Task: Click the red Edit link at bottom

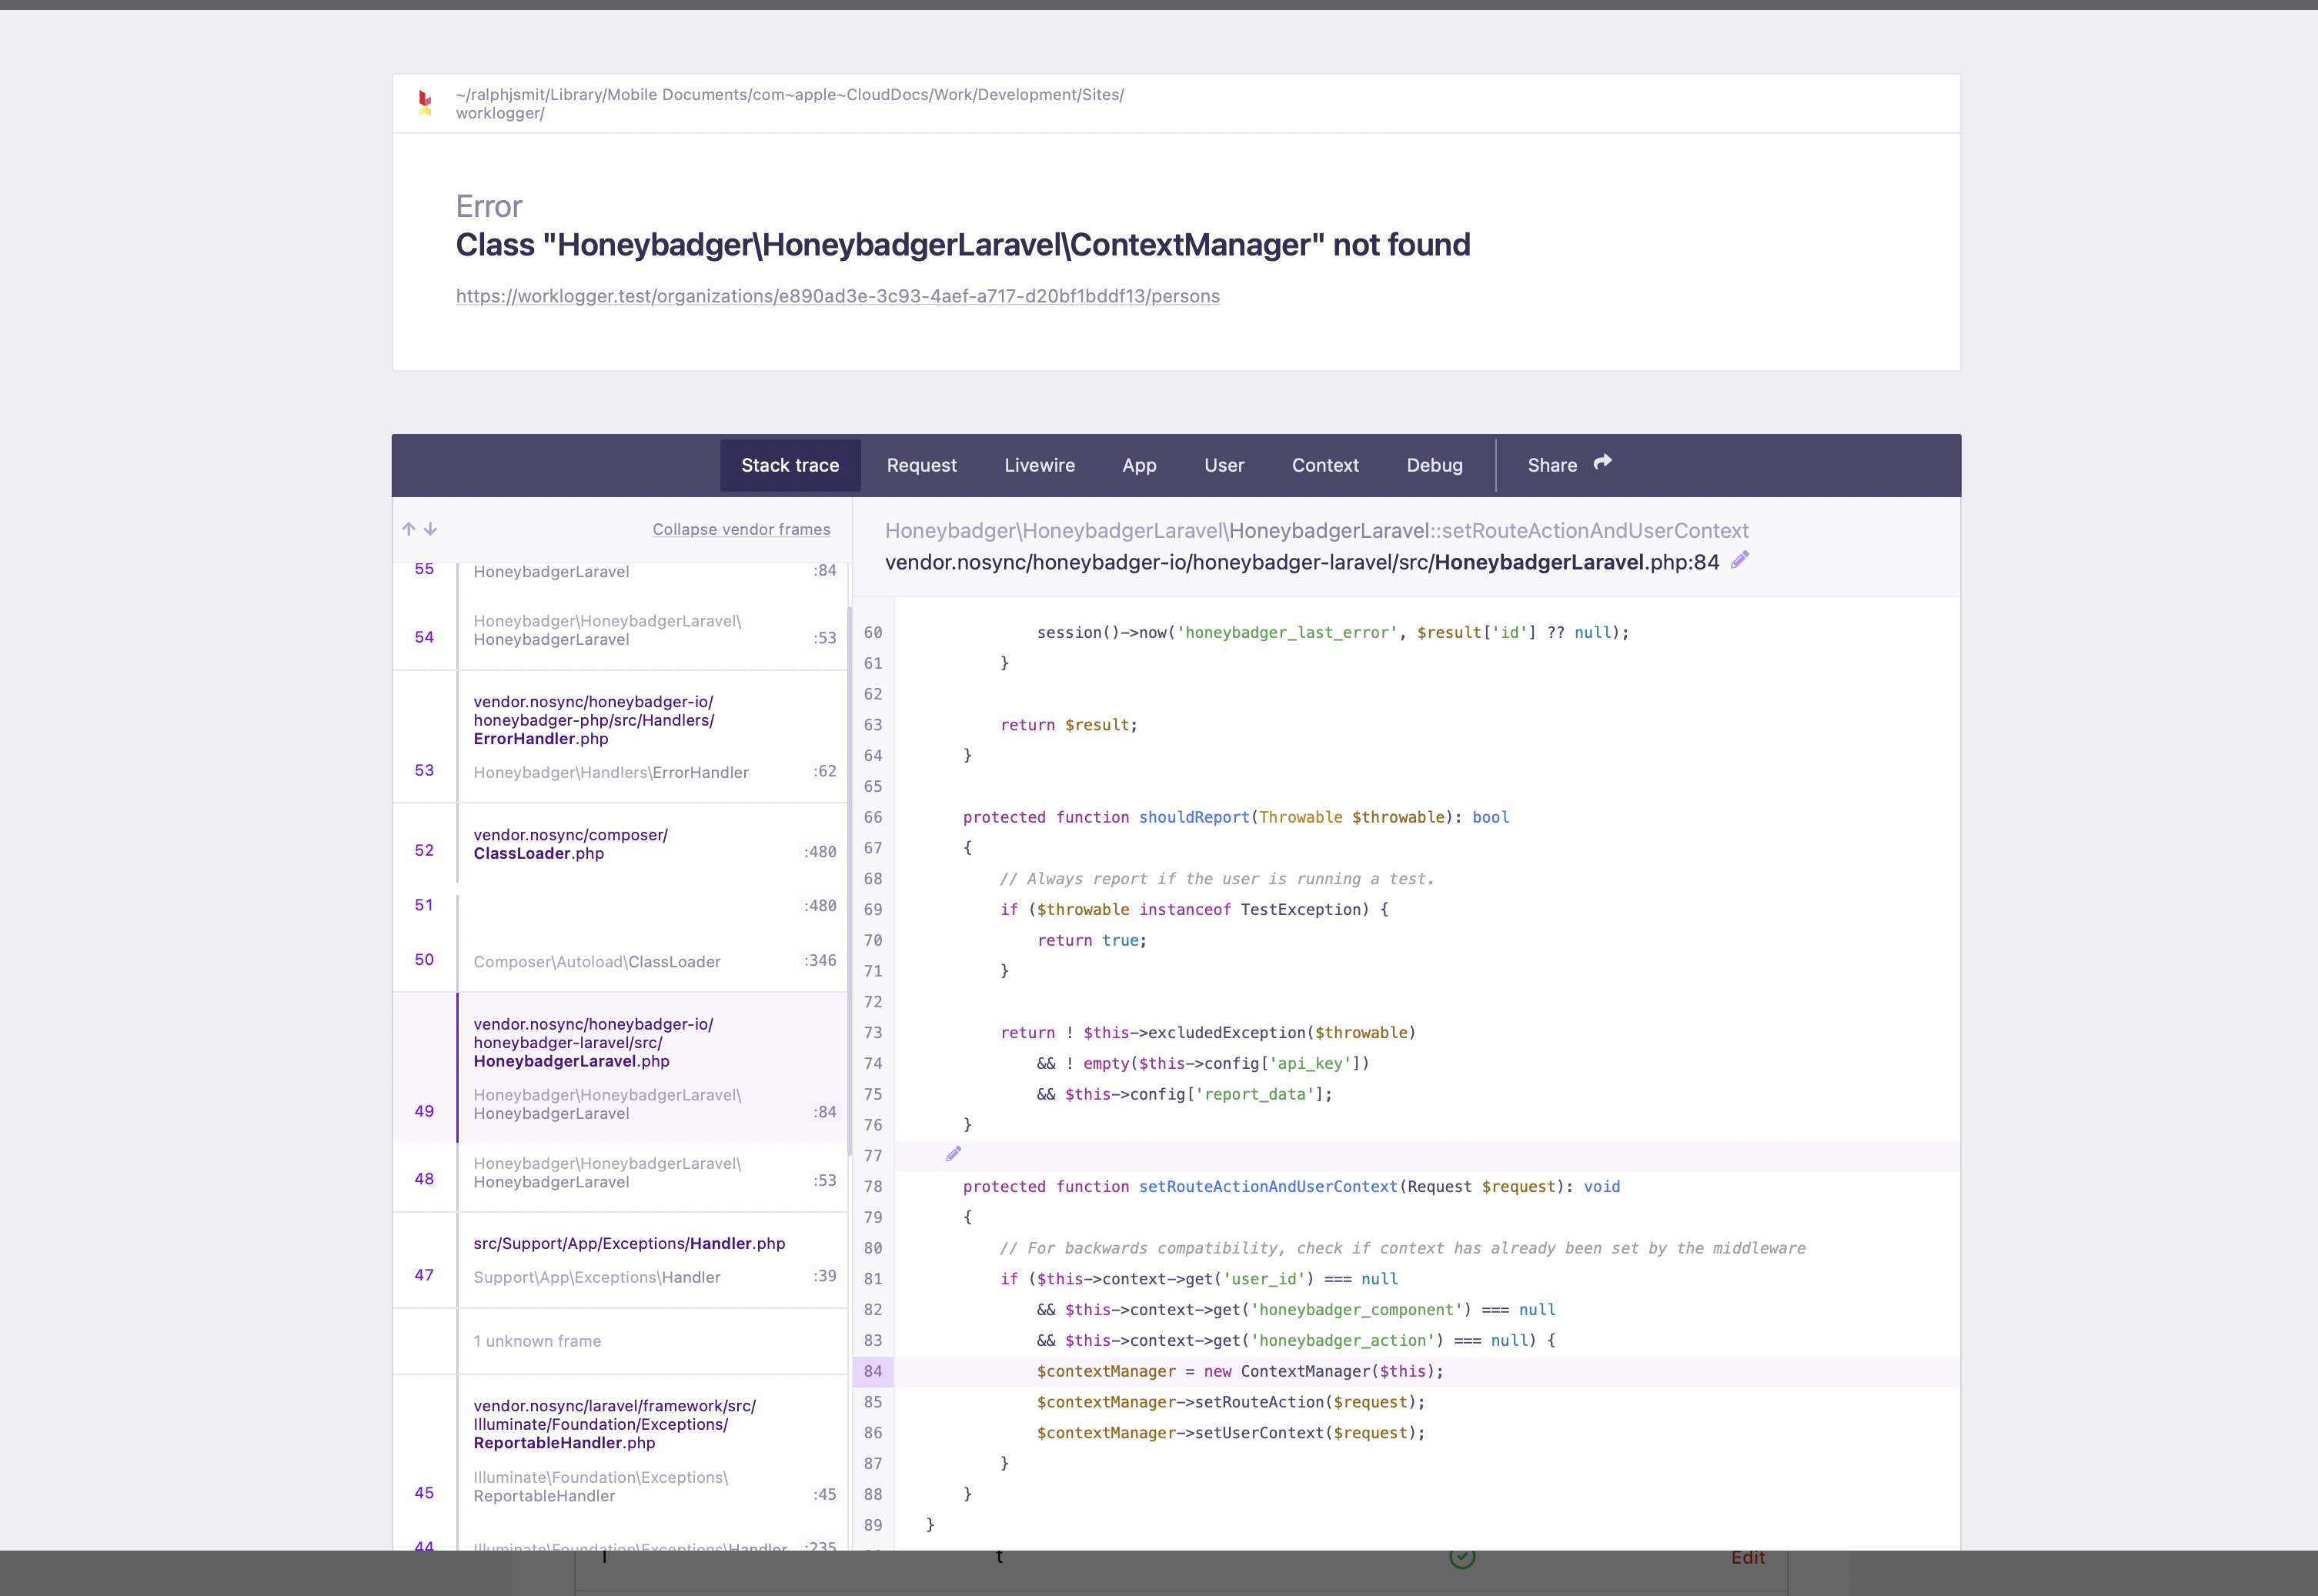Action: pyautogui.click(x=1748, y=1557)
